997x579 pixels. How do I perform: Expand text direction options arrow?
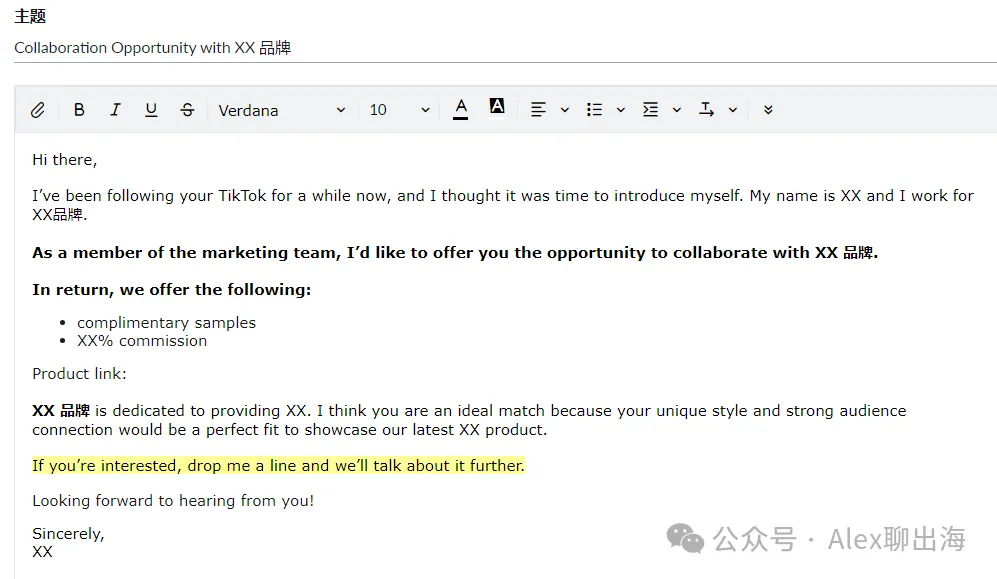click(x=732, y=110)
